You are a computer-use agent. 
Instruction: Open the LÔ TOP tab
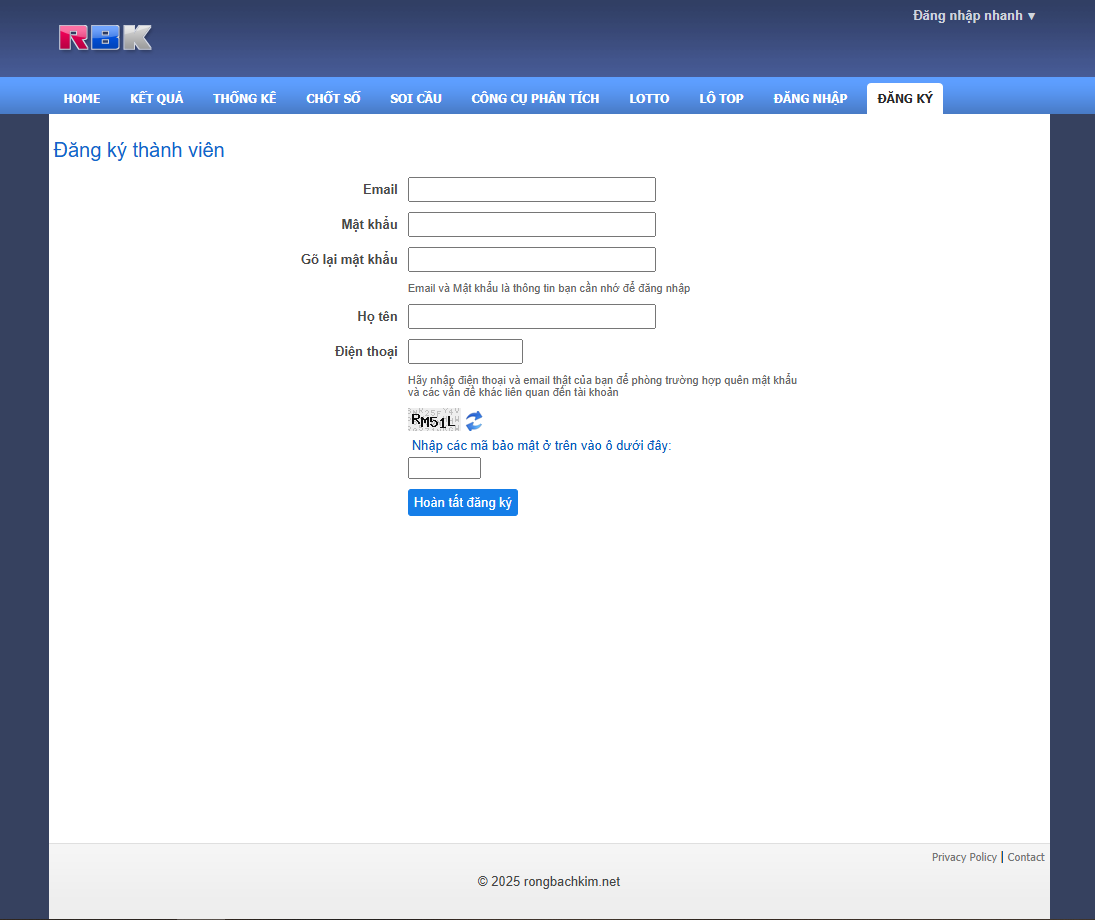[x=721, y=98]
